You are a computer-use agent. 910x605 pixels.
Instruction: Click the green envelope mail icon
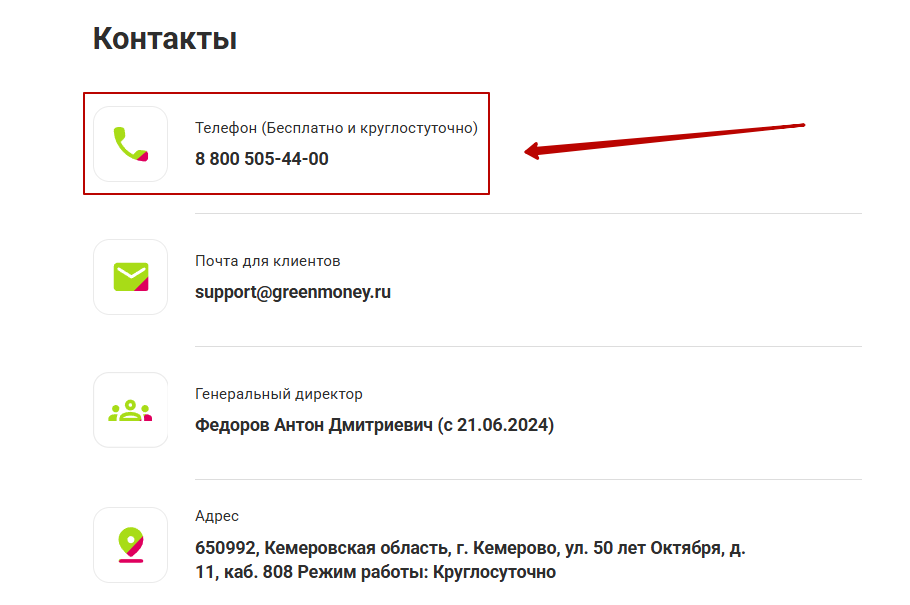pos(131,277)
